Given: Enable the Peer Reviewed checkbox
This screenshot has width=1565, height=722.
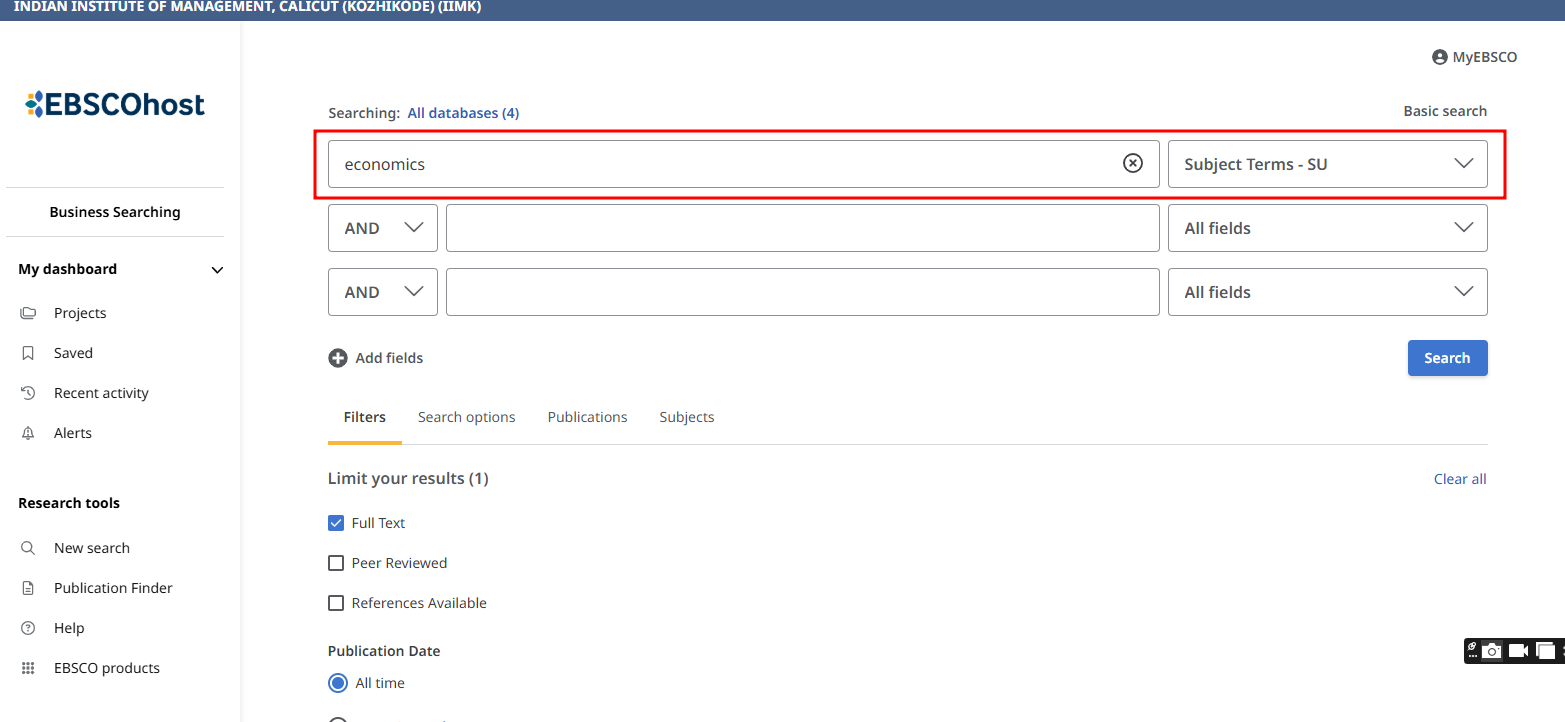Looking at the screenshot, I should click(x=336, y=563).
